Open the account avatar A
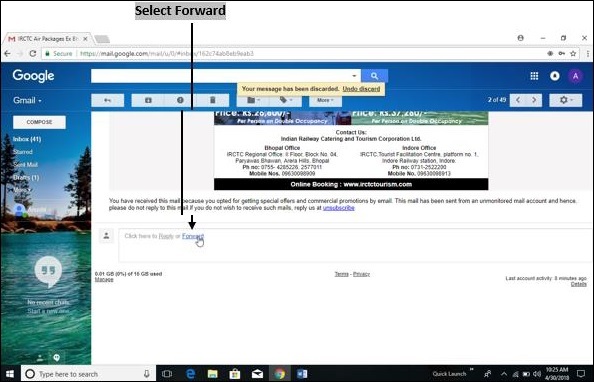Image resolution: width=594 pixels, height=382 pixels. click(x=575, y=76)
